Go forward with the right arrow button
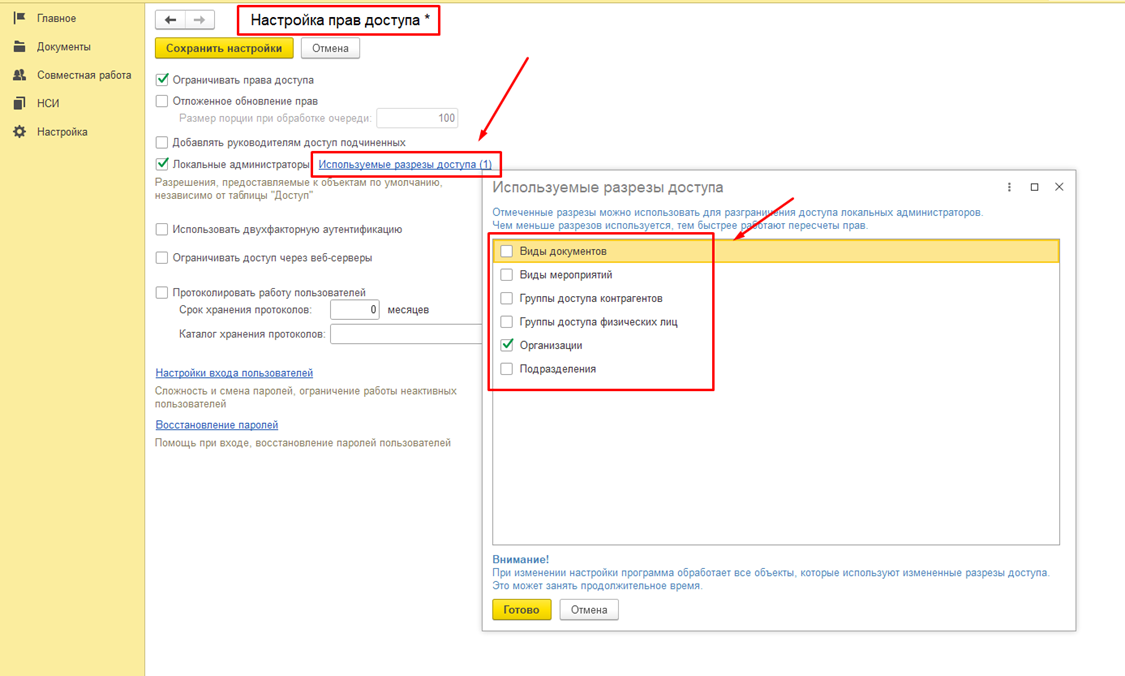The width and height of the screenshot is (1125, 676). click(199, 20)
